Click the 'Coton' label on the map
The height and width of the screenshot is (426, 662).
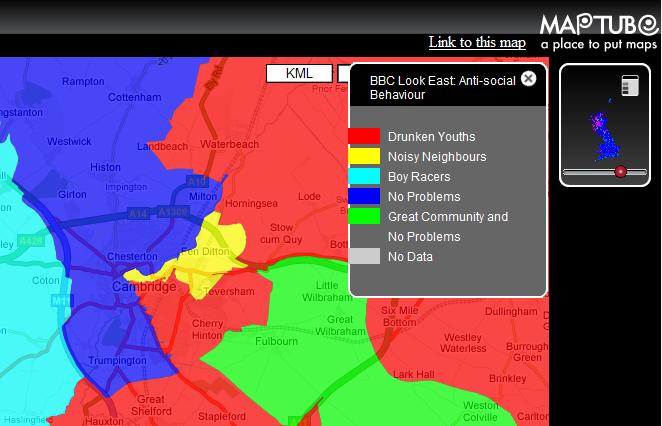point(46,280)
